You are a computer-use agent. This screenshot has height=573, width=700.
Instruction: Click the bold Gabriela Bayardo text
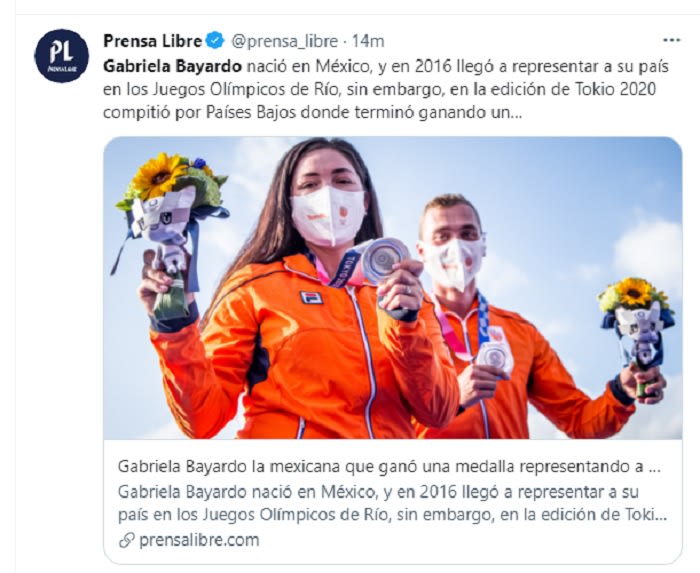click(172, 66)
